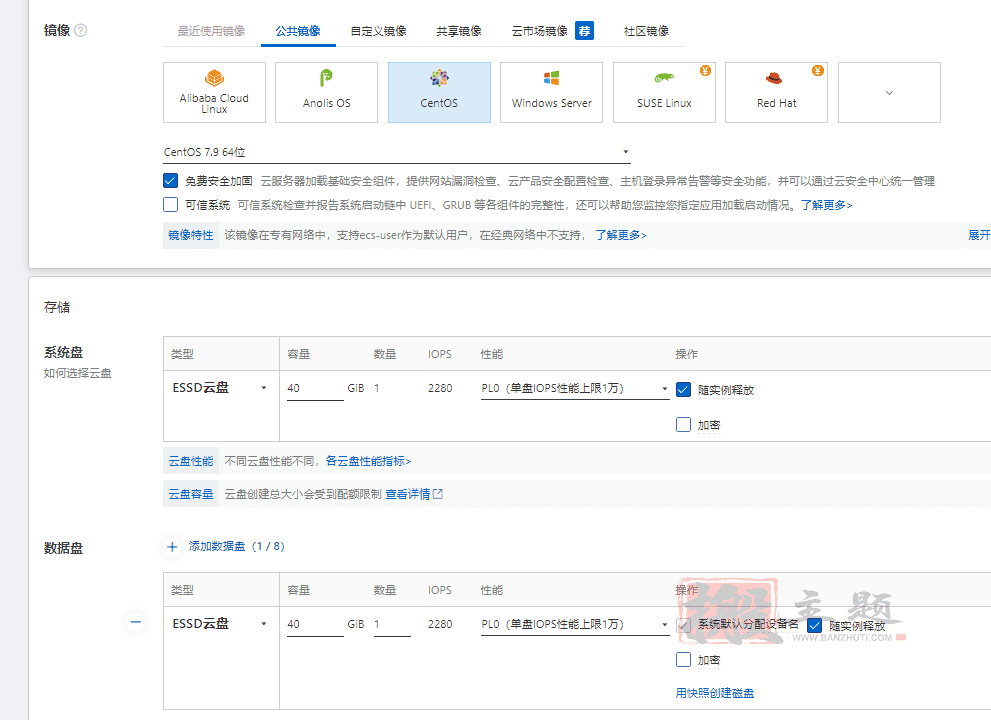Enable data disk 加密 checkbox
The height and width of the screenshot is (720, 991).
tap(683, 659)
